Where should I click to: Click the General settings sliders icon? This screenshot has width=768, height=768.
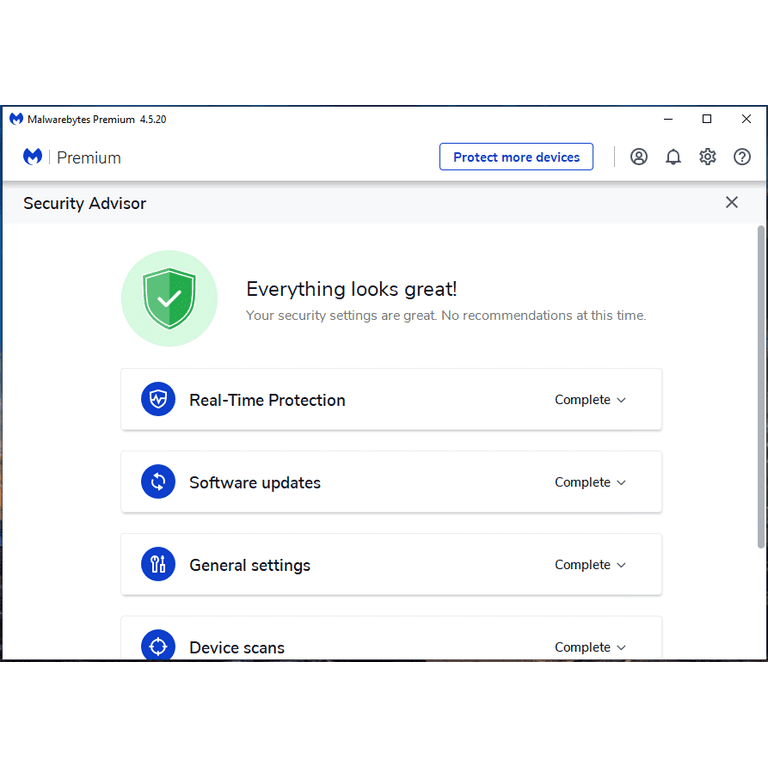coord(158,565)
